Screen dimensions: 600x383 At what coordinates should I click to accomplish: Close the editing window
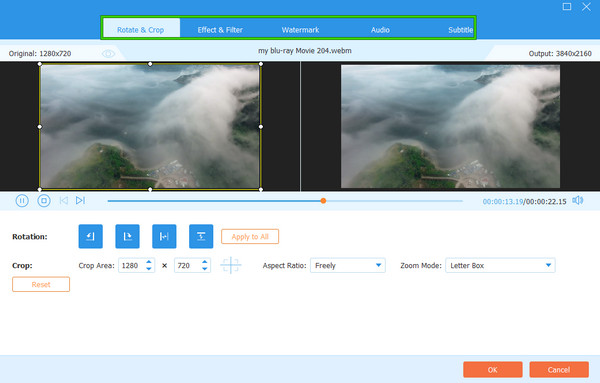click(586, 7)
